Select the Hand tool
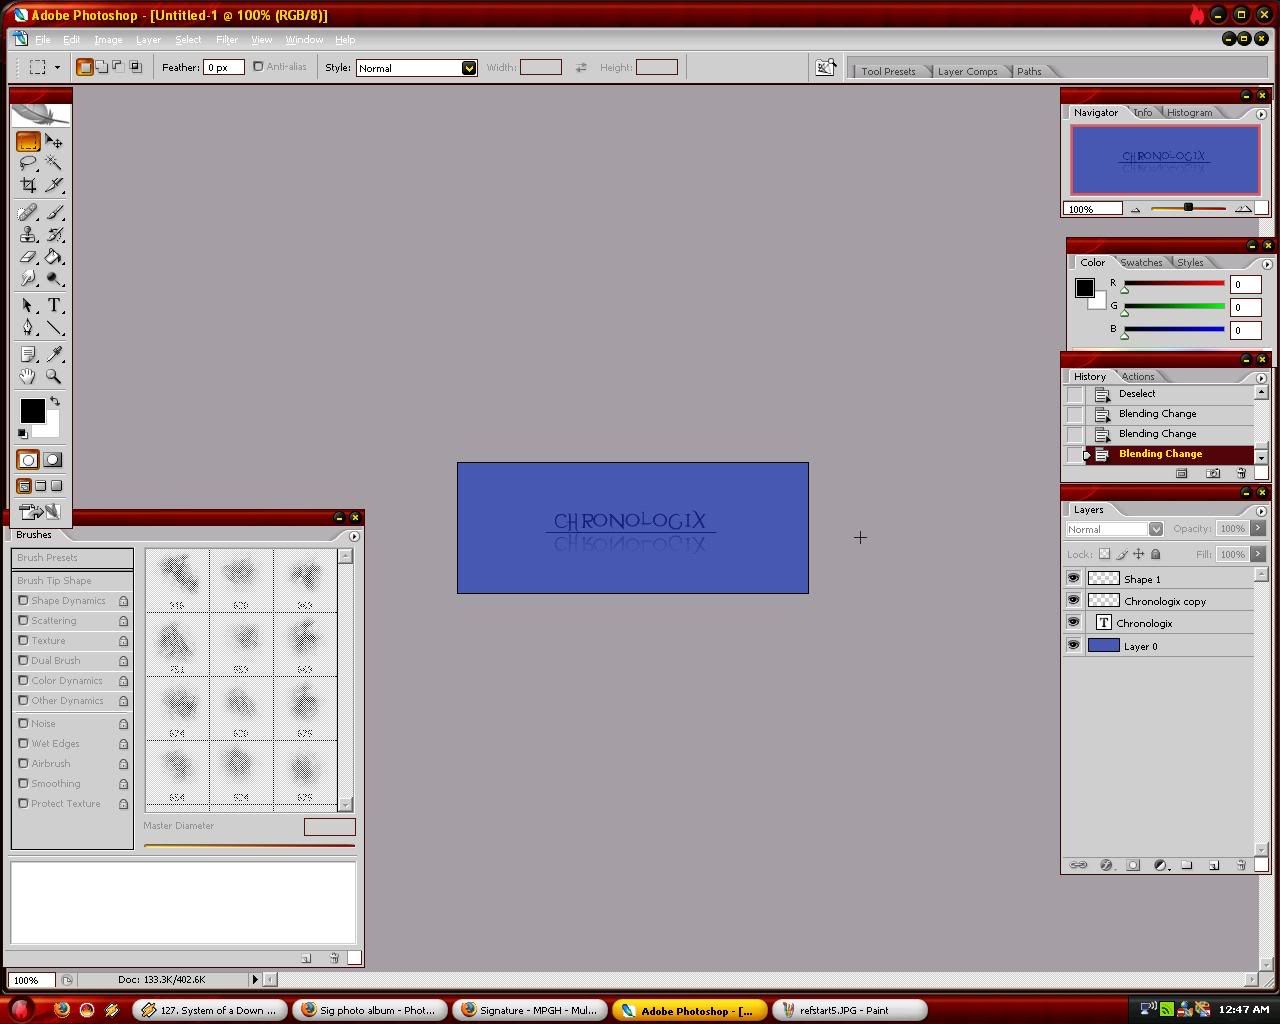 28,377
